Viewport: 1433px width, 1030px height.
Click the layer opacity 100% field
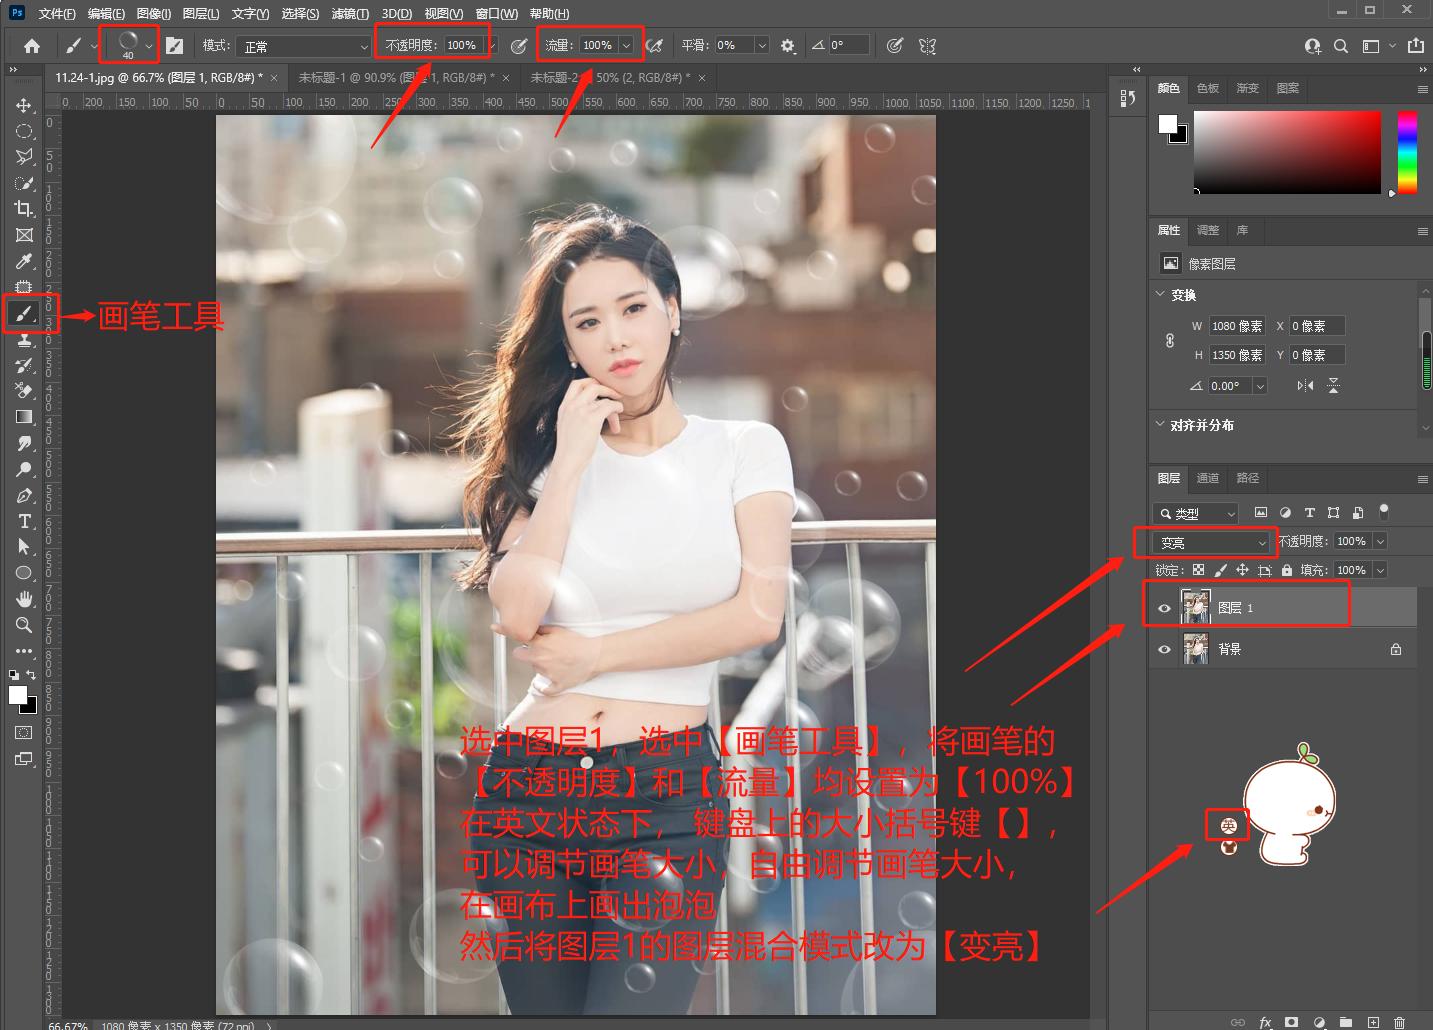[1351, 541]
